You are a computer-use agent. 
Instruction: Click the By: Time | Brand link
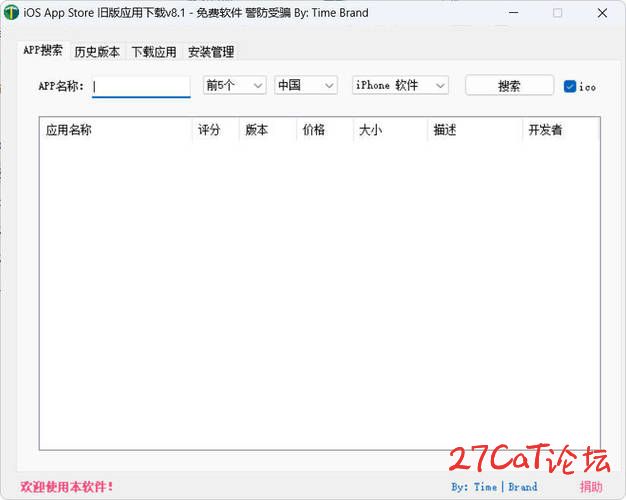pos(494,487)
